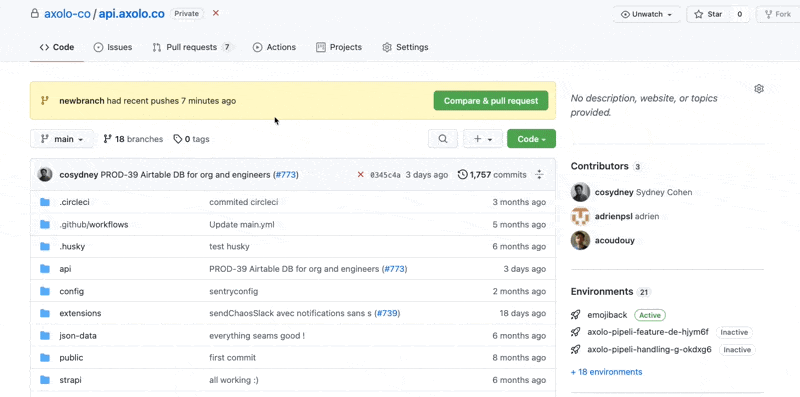
Task: Open the plus add file dropdown
Action: 483,139
